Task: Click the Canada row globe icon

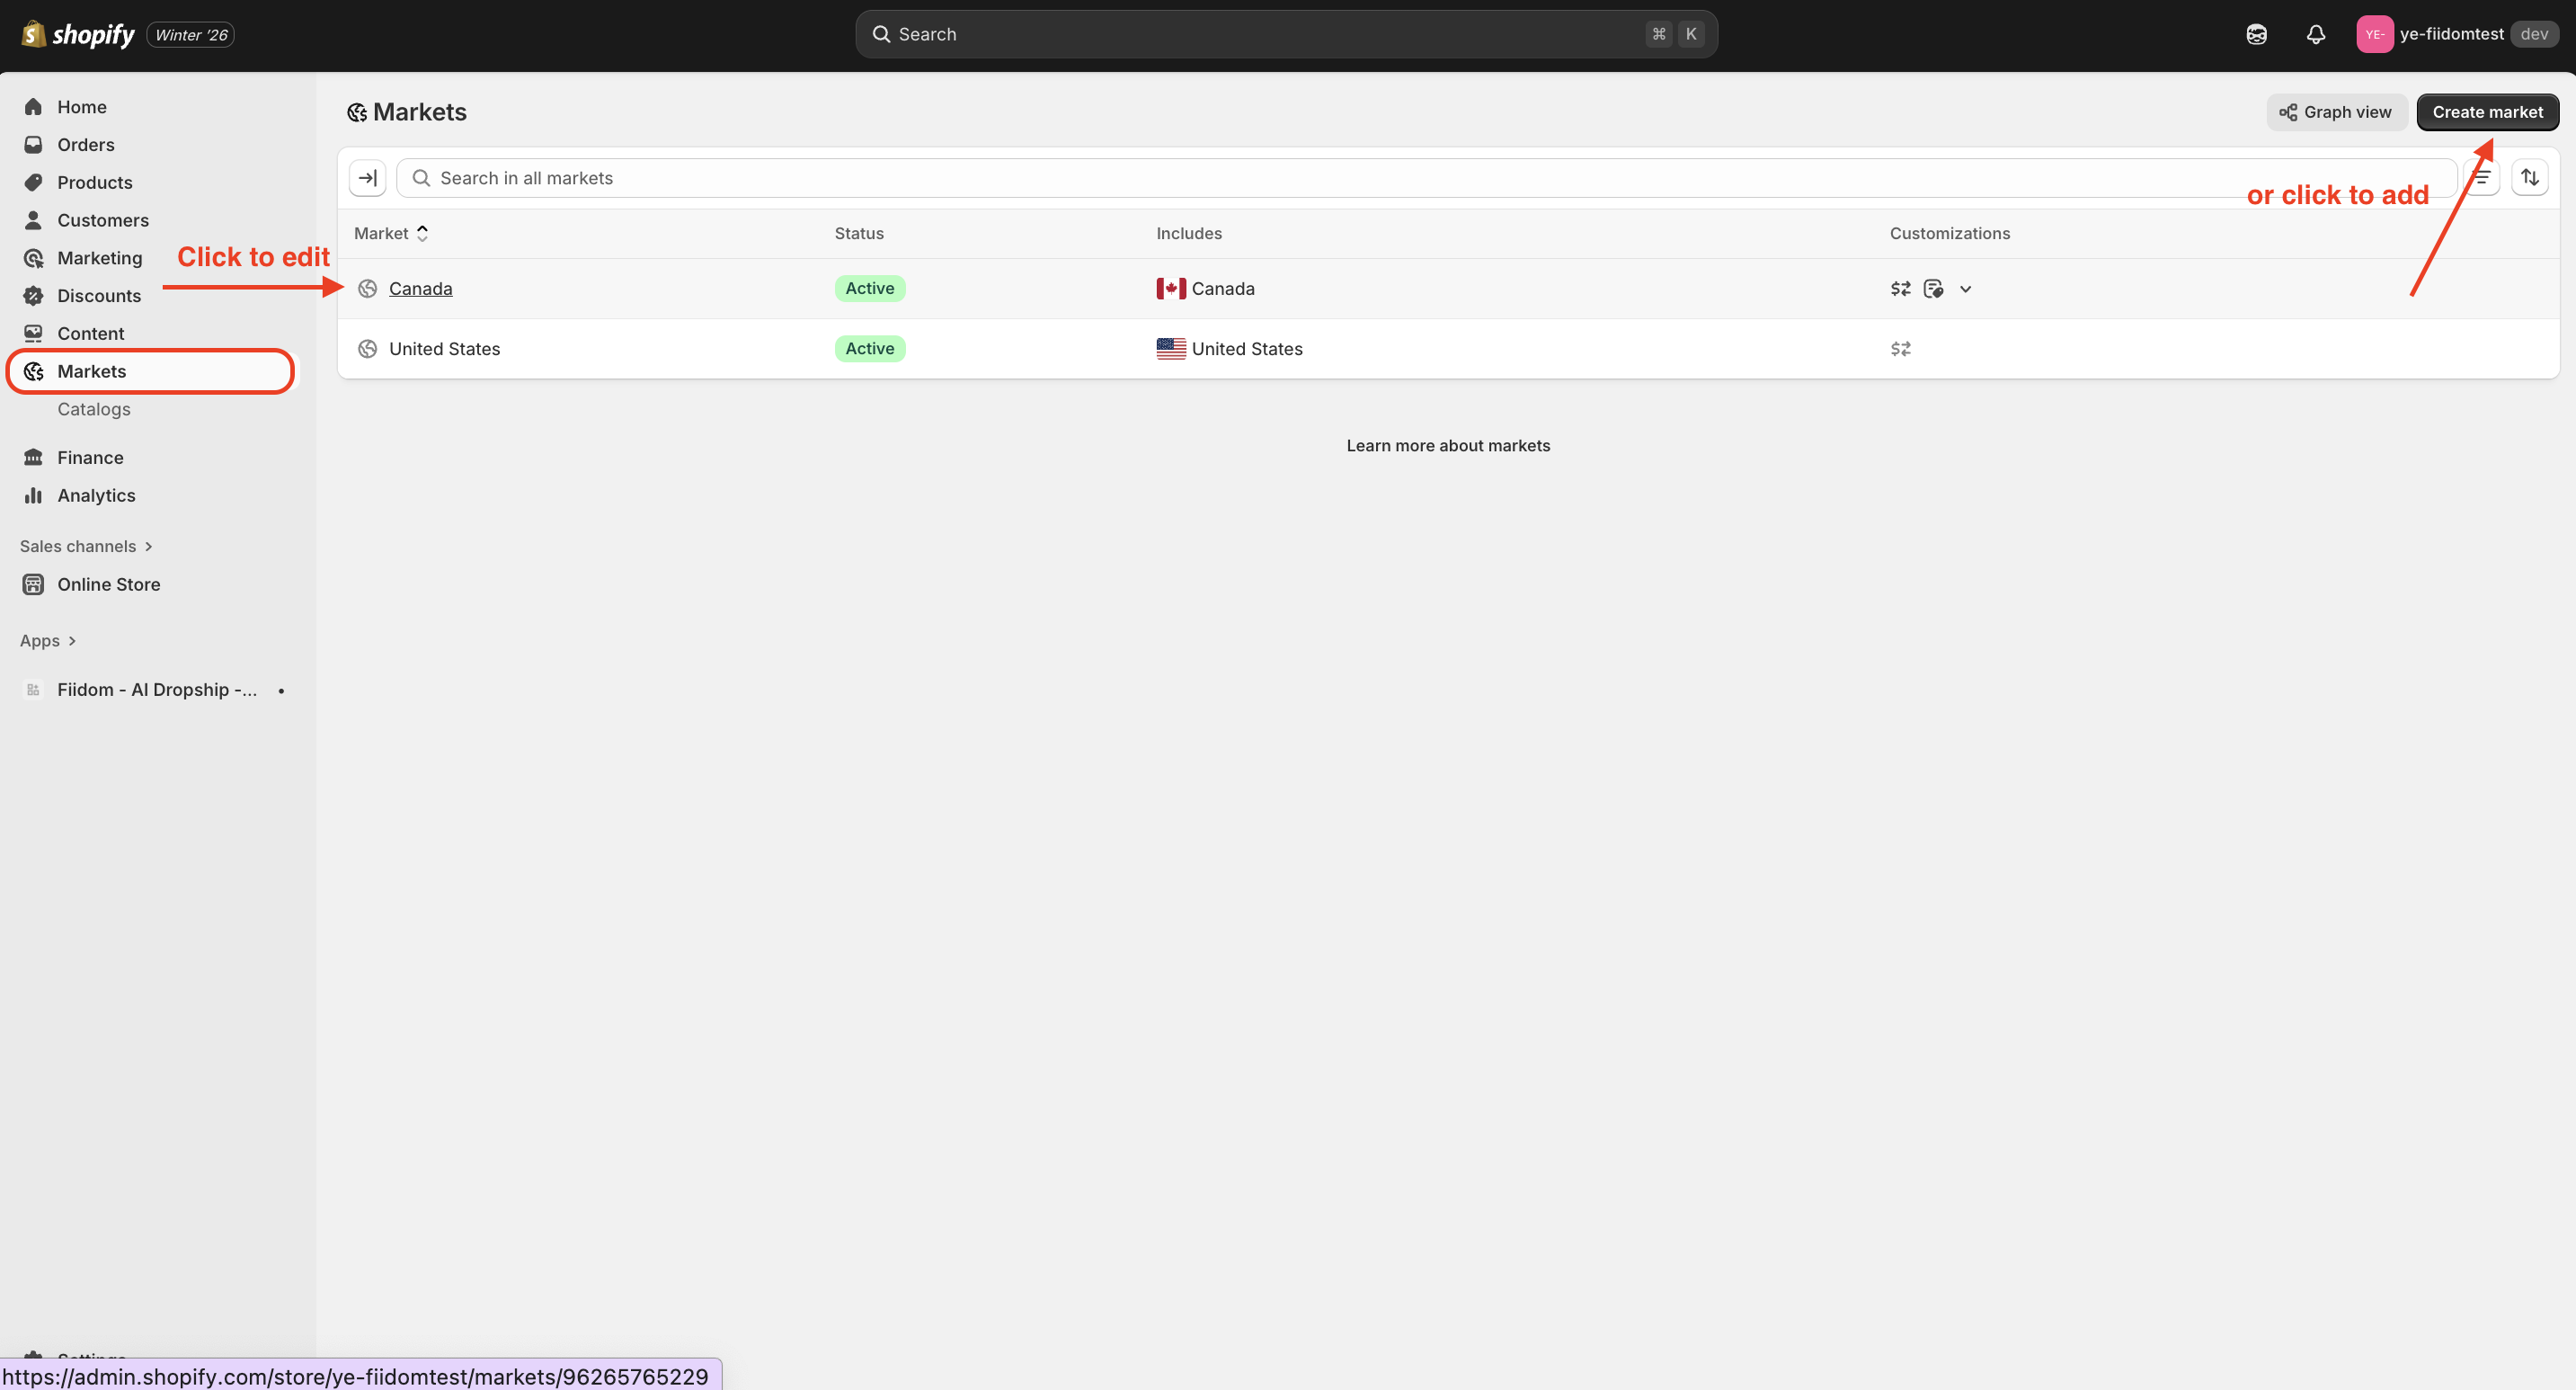Action: click(367, 289)
